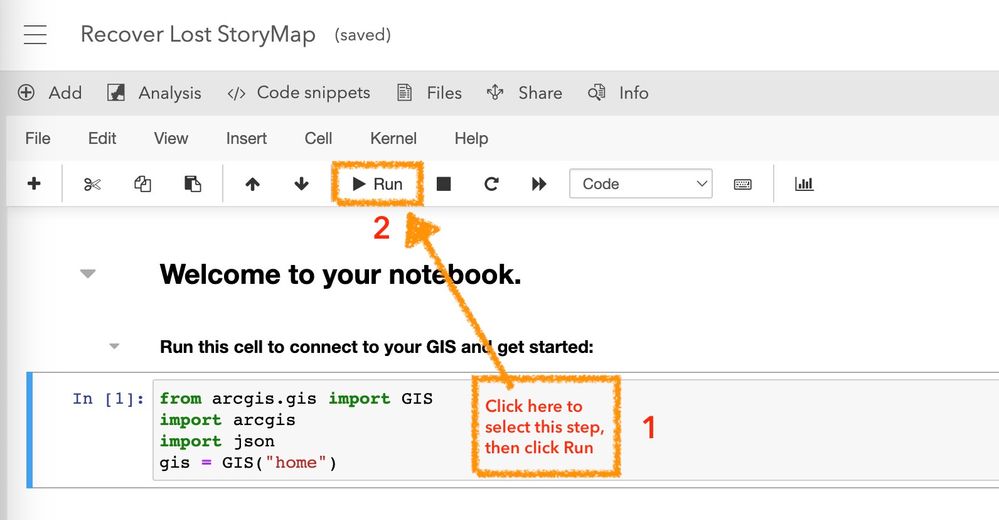
Task: Cut selected cells with scissors icon
Action: (92, 184)
